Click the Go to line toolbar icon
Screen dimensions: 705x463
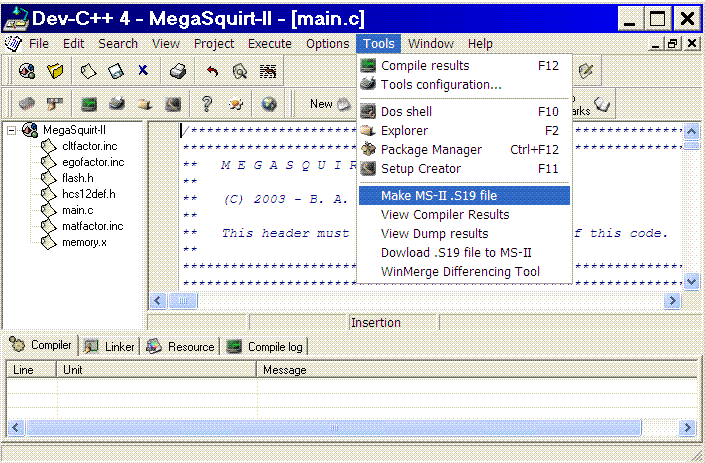click(268, 71)
